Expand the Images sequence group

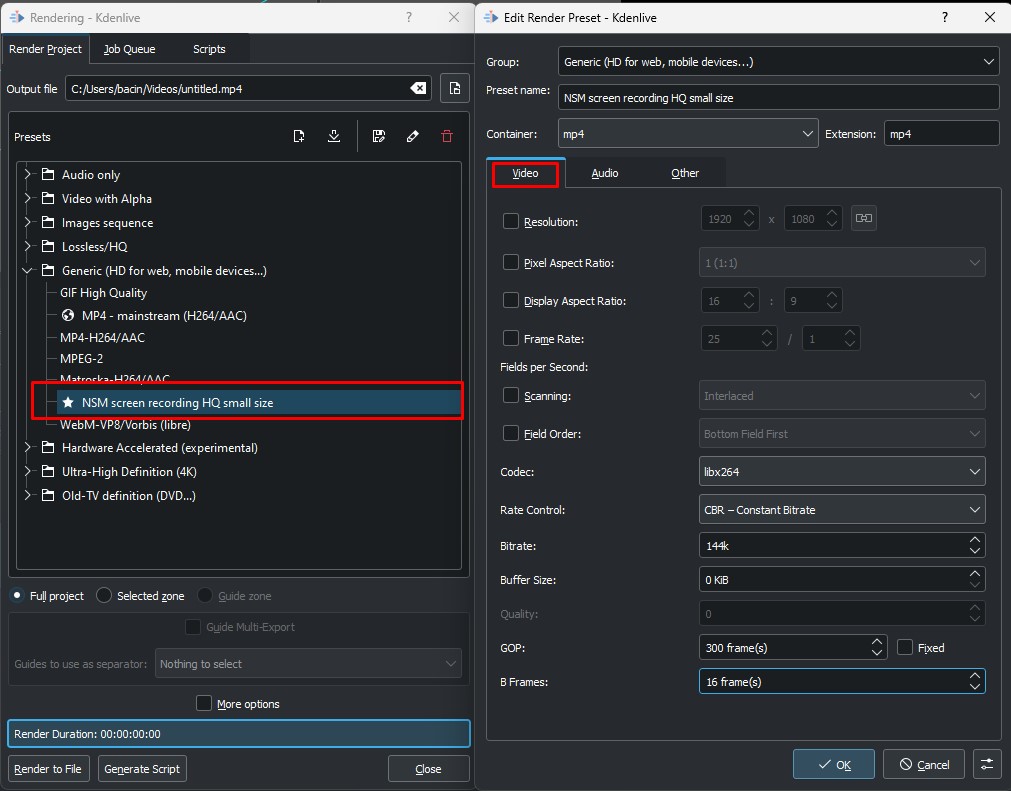click(x=27, y=222)
